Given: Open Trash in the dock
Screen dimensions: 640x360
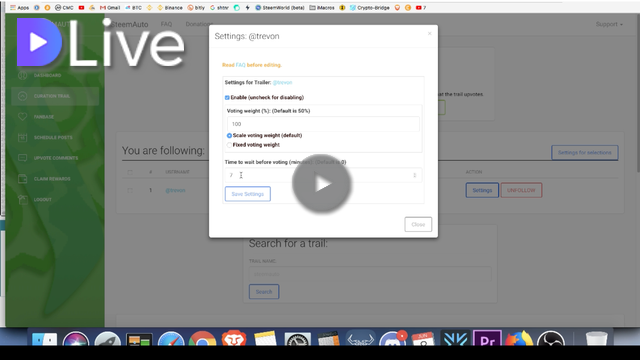Looking at the screenshot, I should pos(596,339).
